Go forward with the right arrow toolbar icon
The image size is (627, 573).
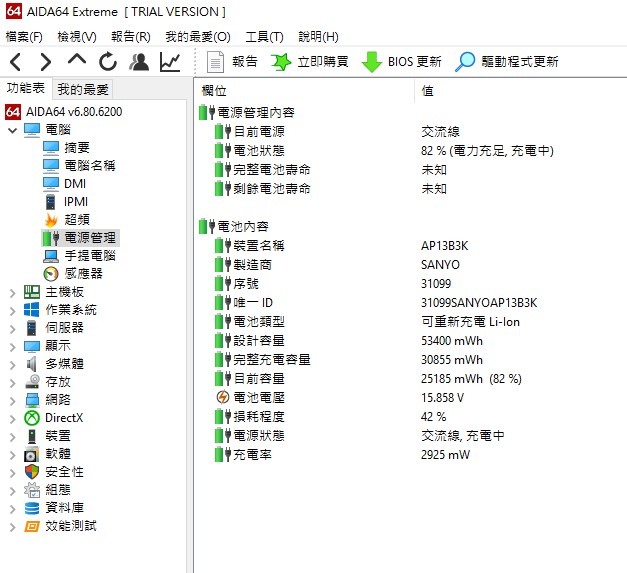46,62
